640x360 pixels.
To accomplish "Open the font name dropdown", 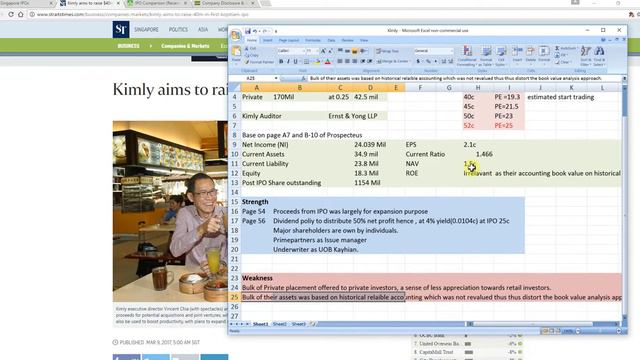I will tap(303, 51).
